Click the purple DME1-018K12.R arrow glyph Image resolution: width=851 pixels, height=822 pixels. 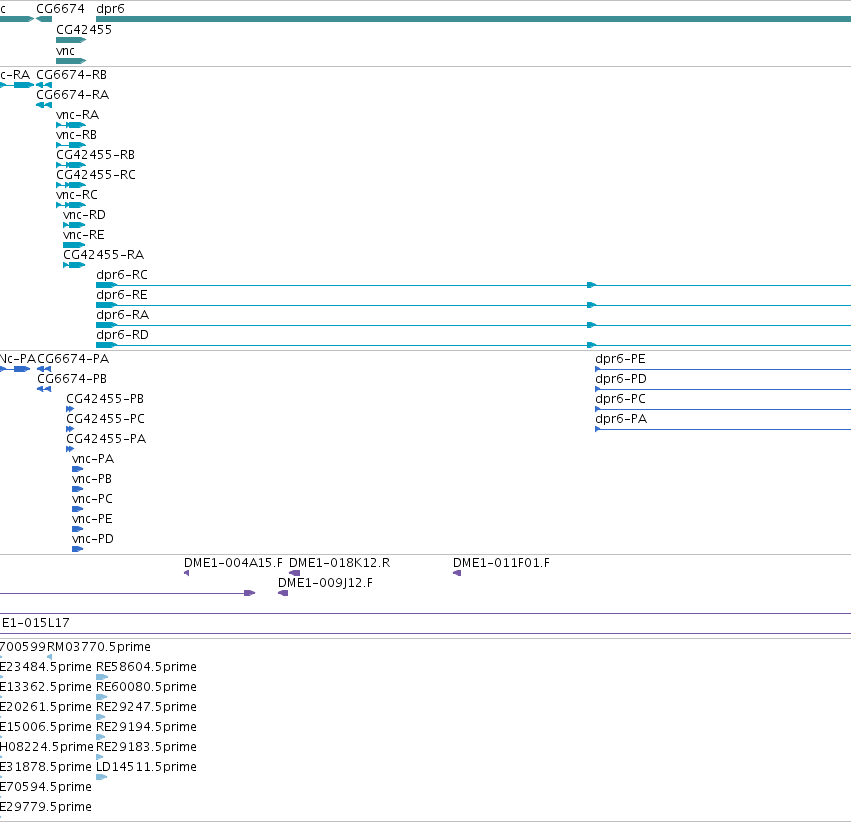click(x=295, y=574)
